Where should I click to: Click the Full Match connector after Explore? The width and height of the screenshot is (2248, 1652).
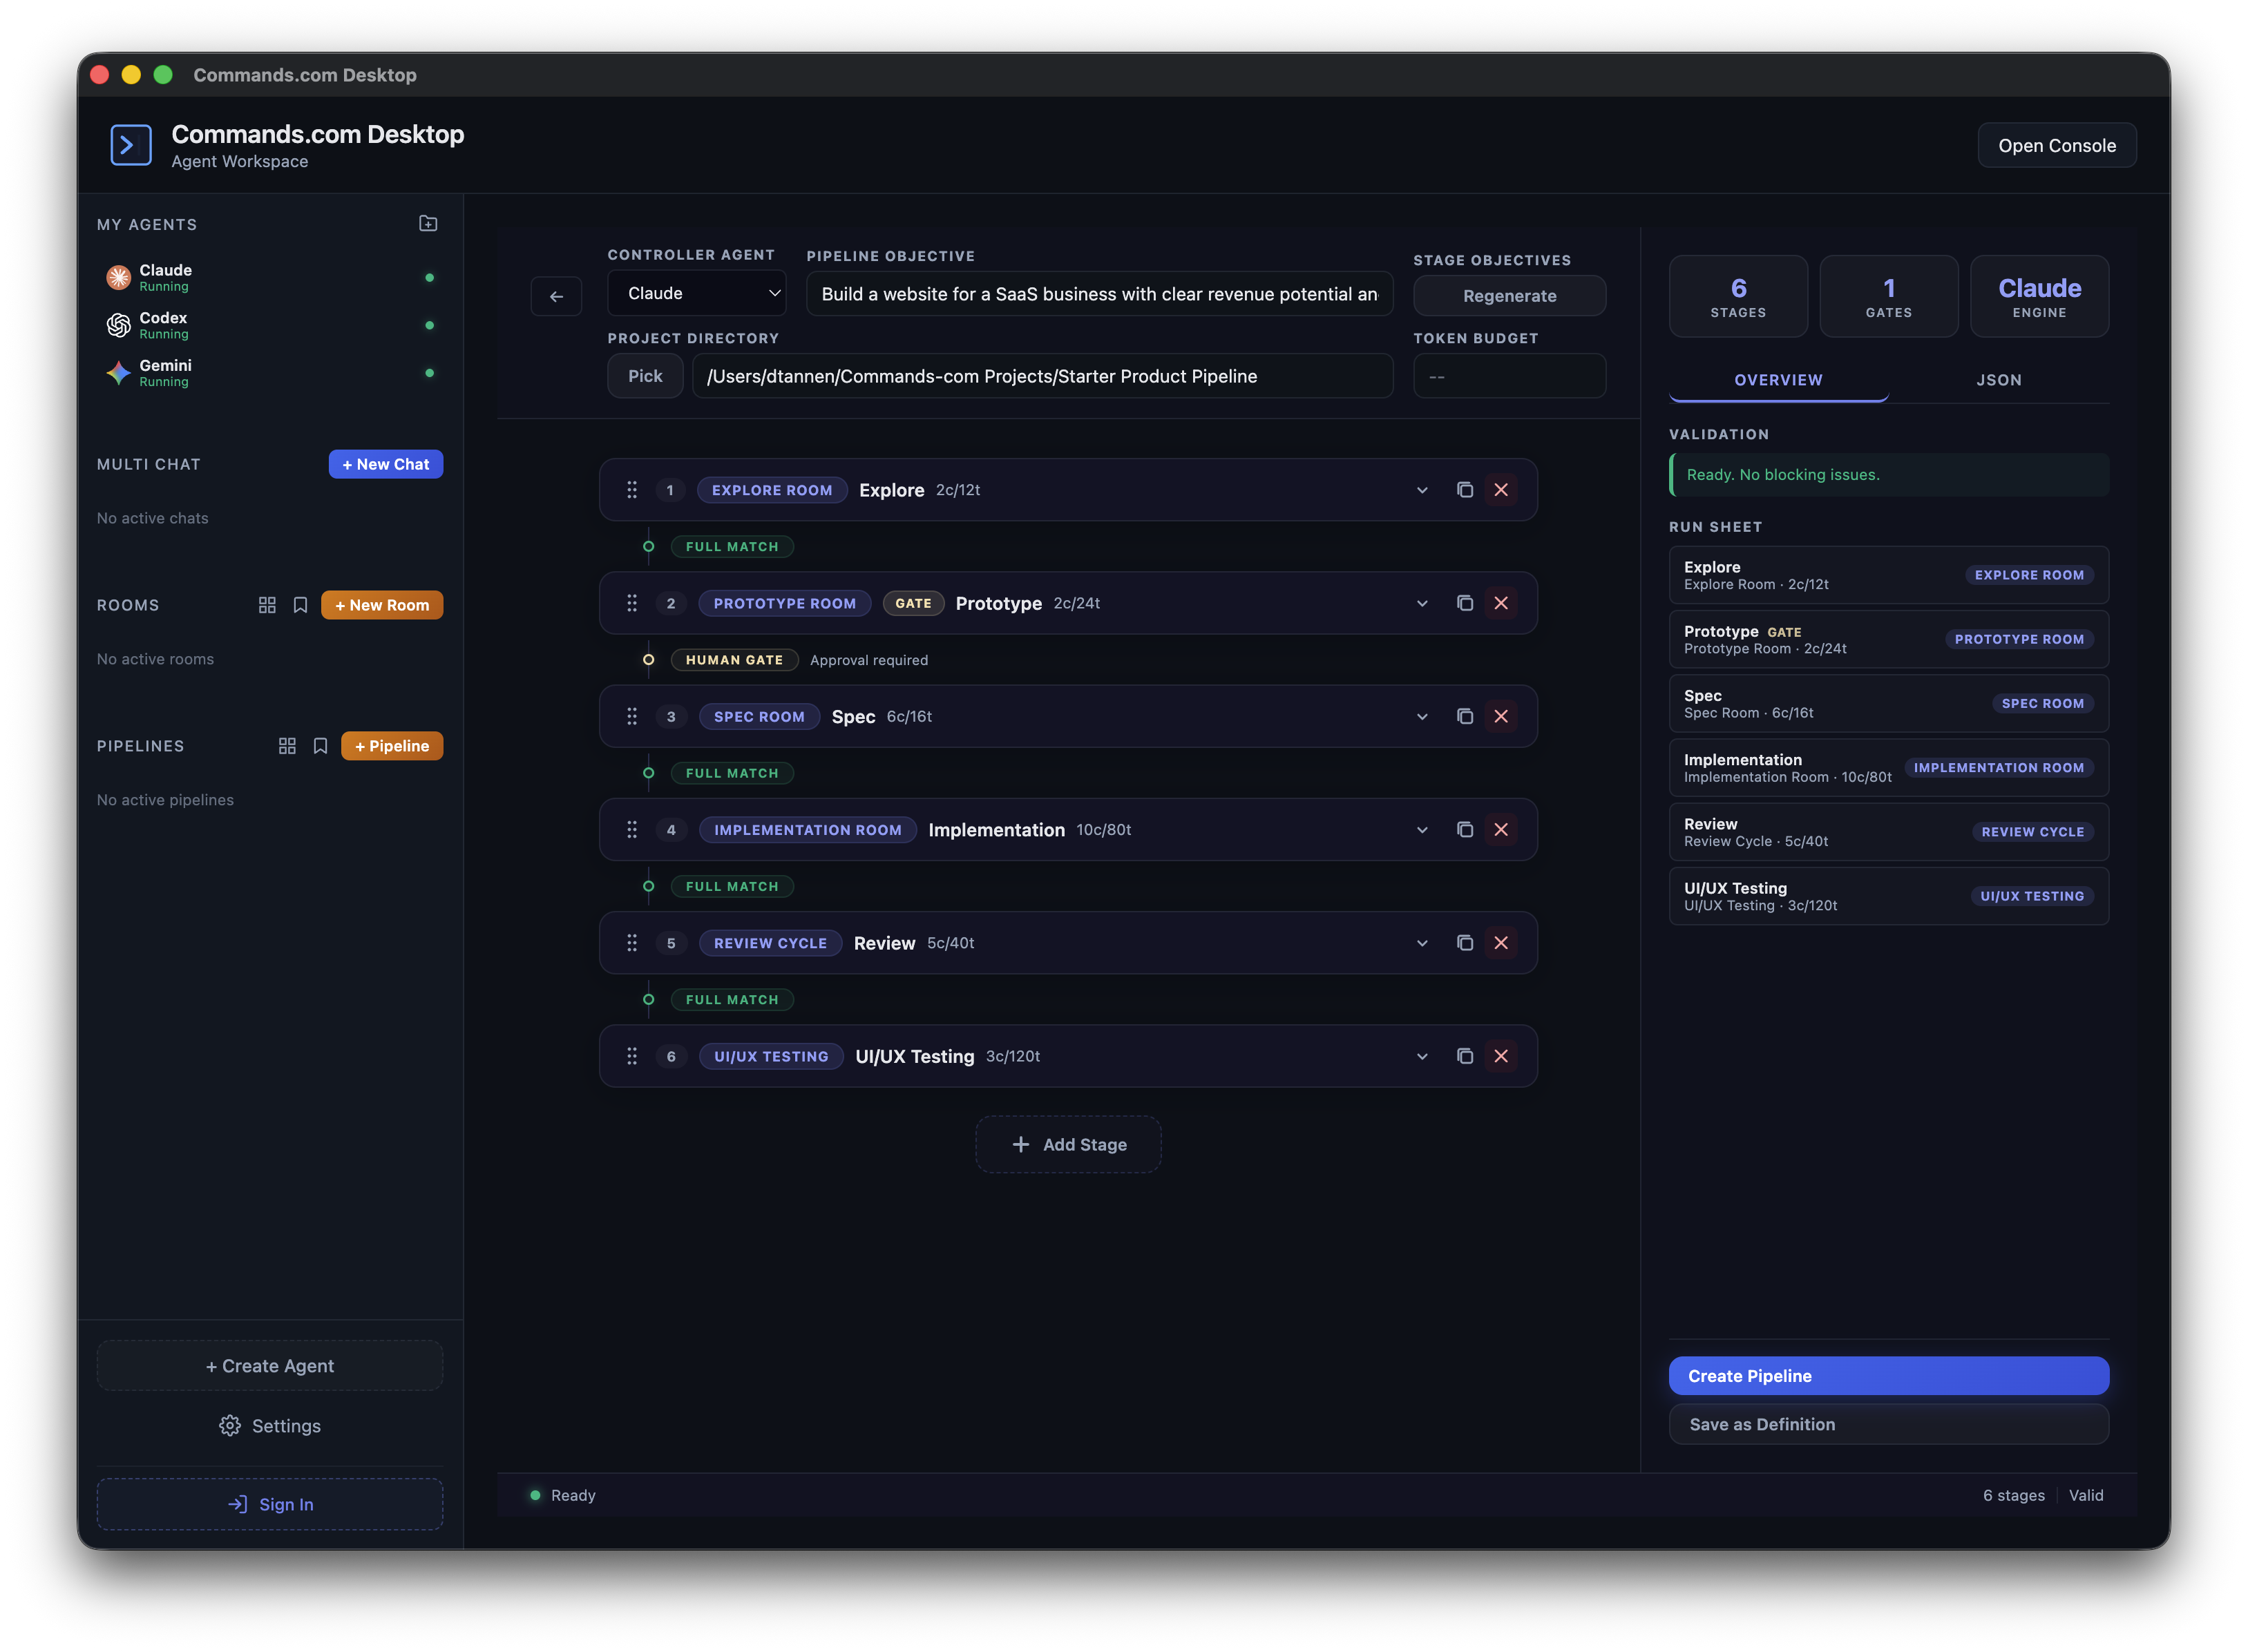pos(732,547)
